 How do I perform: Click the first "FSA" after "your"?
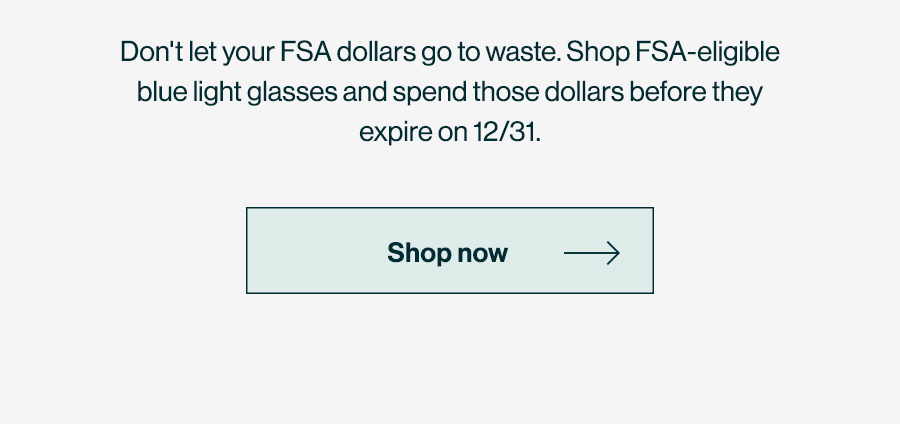pos(305,52)
